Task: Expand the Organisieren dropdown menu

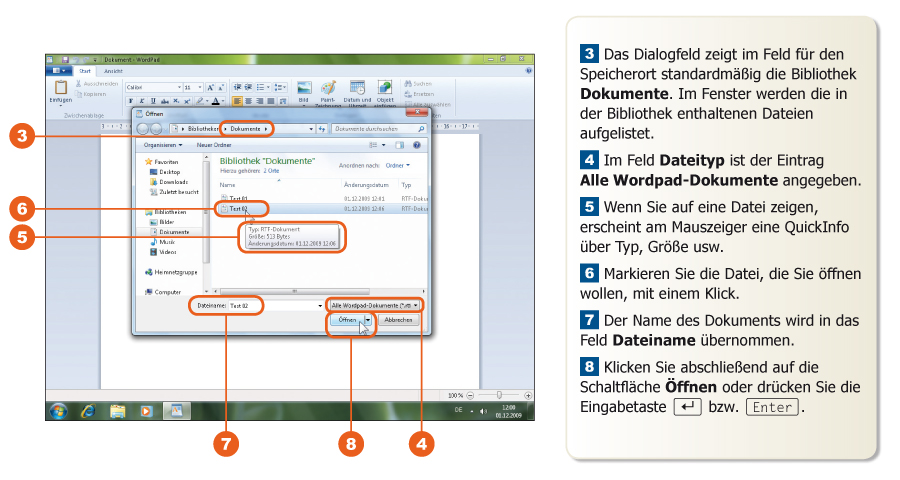Action: (162, 145)
